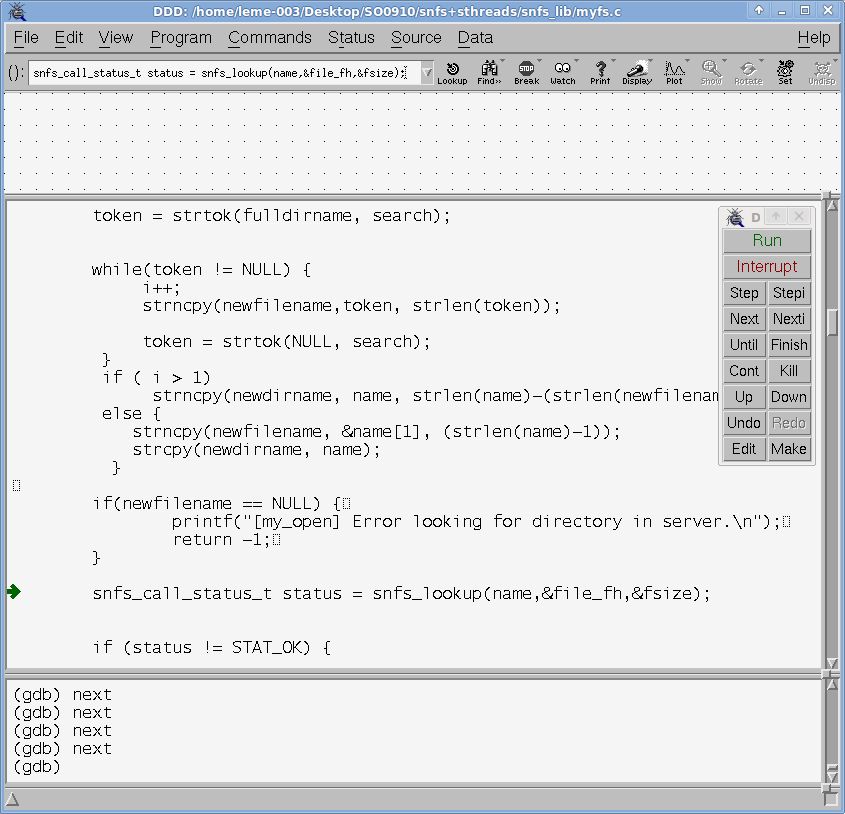The height and width of the screenshot is (814, 845).
Task: Click the Find toolbar icon
Action: 489,73
